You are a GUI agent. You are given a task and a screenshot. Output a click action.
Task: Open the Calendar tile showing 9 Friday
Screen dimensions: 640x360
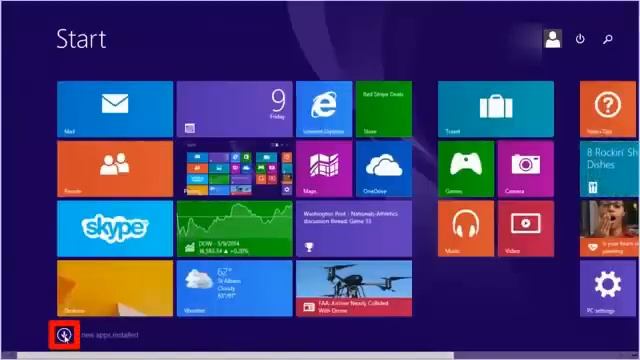(235, 109)
